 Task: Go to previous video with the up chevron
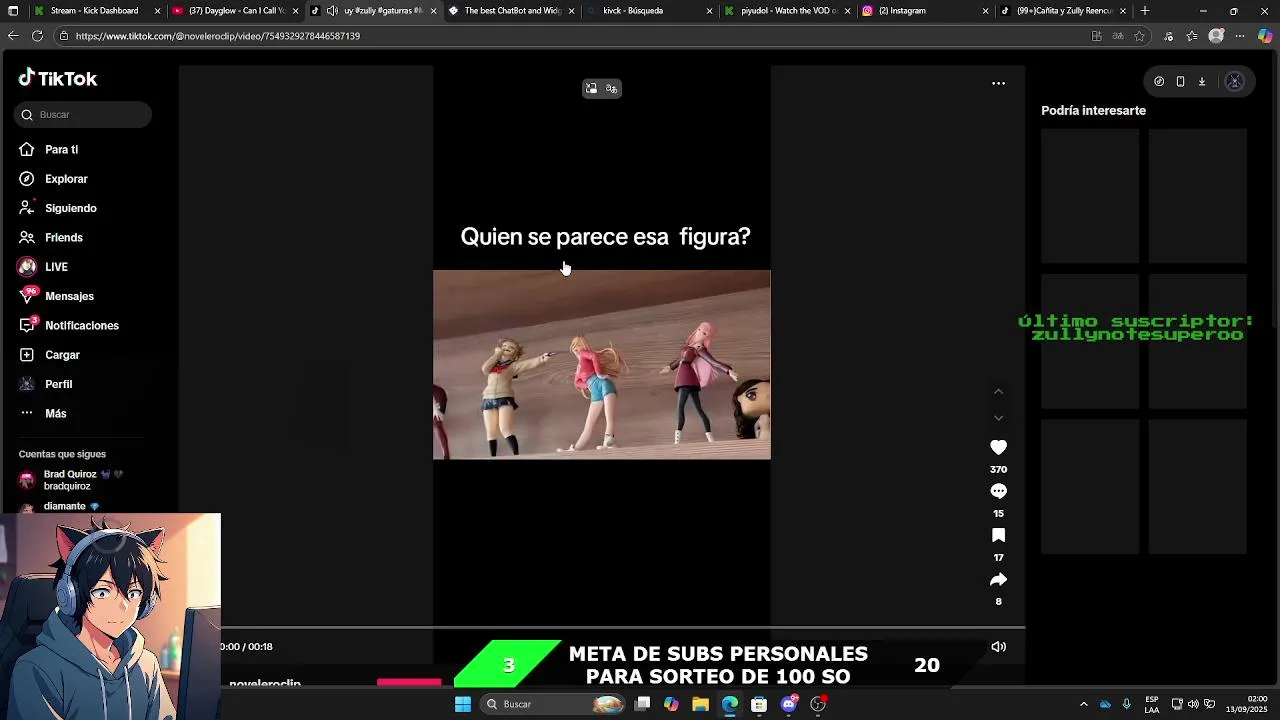coord(998,391)
